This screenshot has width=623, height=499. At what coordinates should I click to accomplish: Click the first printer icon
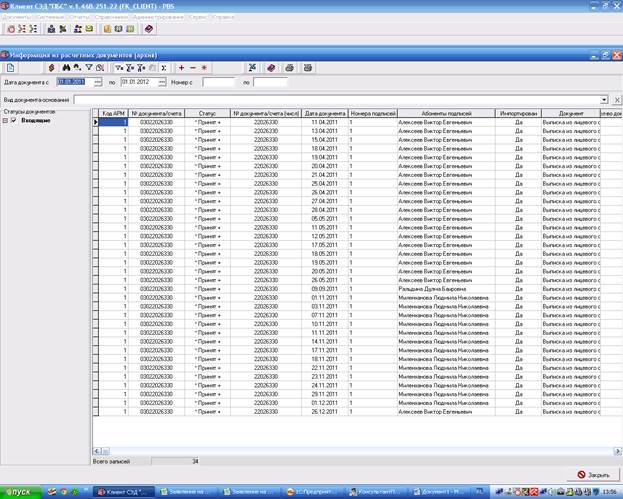coord(290,68)
